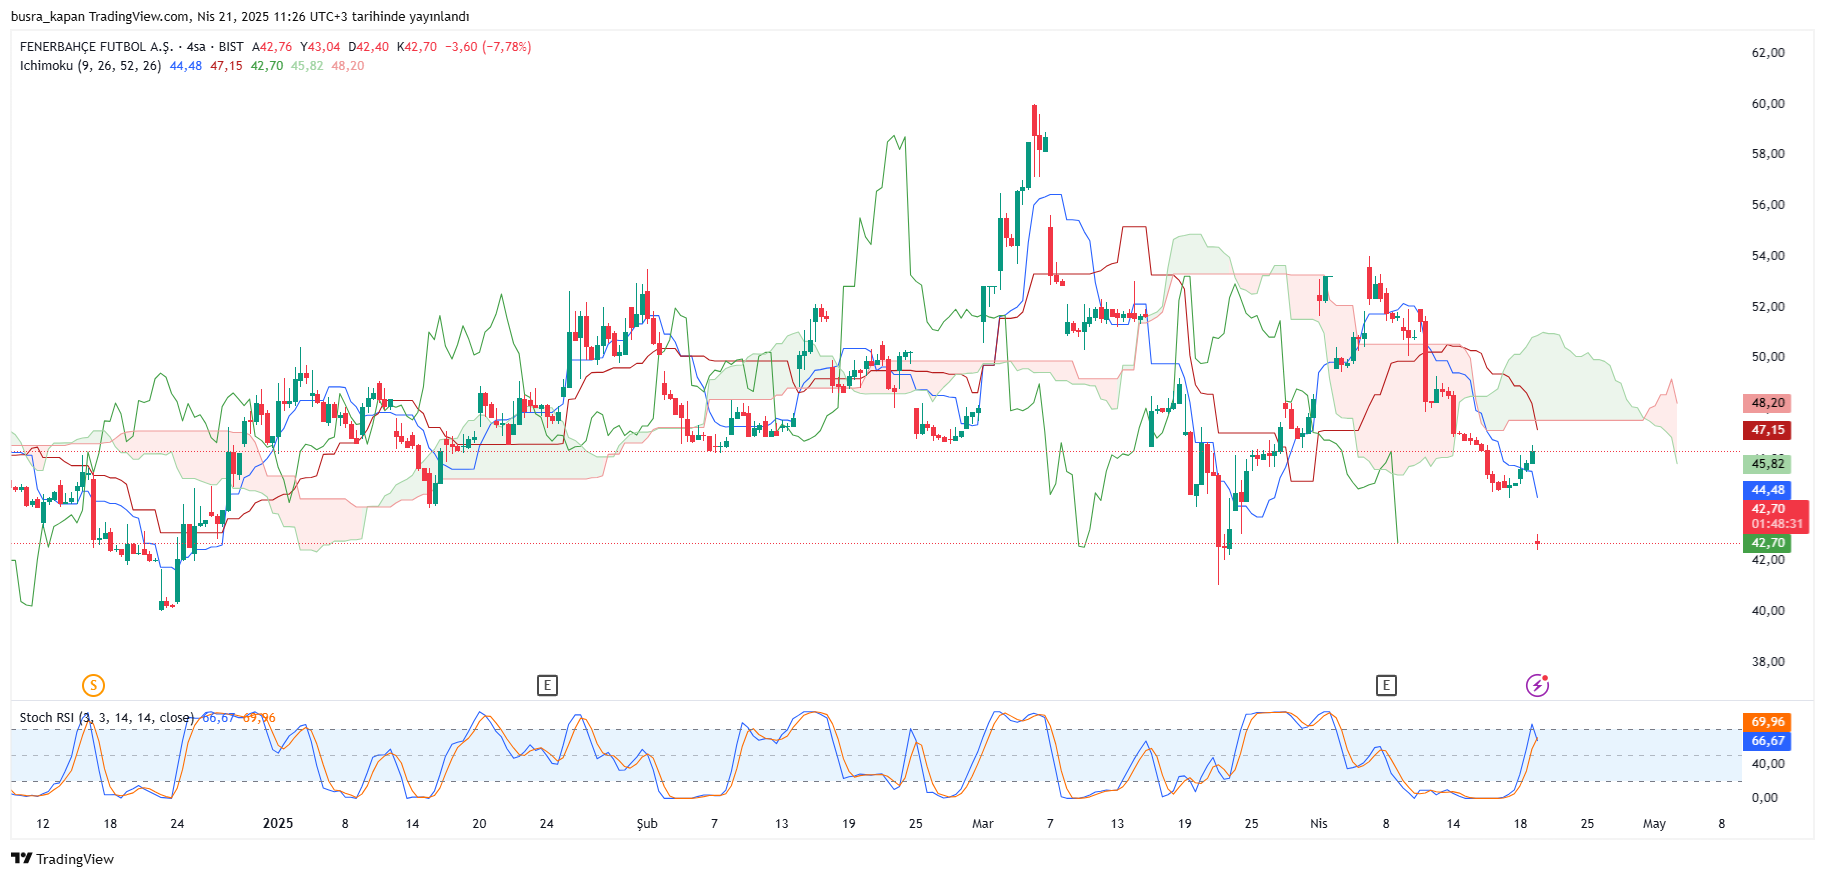The image size is (1825, 878).
Task: Click the Mar month label on time axis
Action: click(x=983, y=824)
